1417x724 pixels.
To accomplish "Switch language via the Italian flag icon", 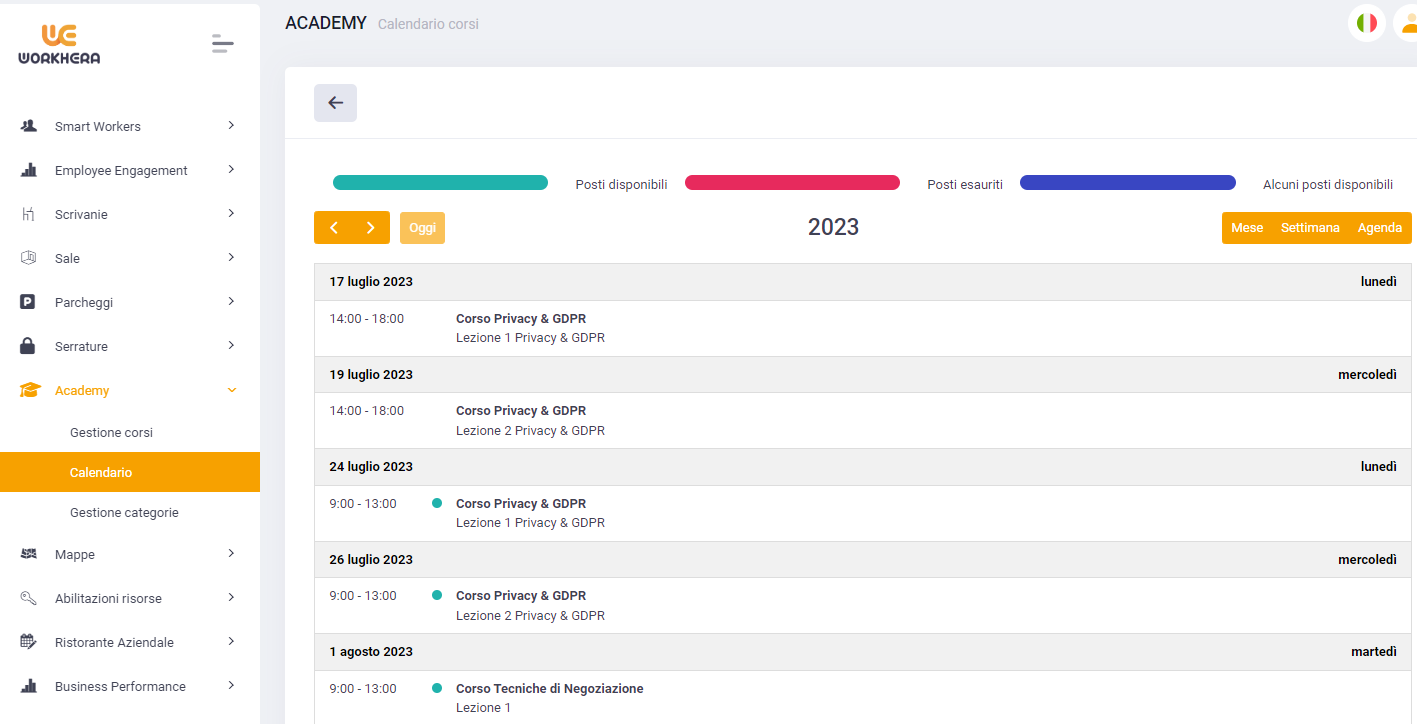I will point(1366,23).
